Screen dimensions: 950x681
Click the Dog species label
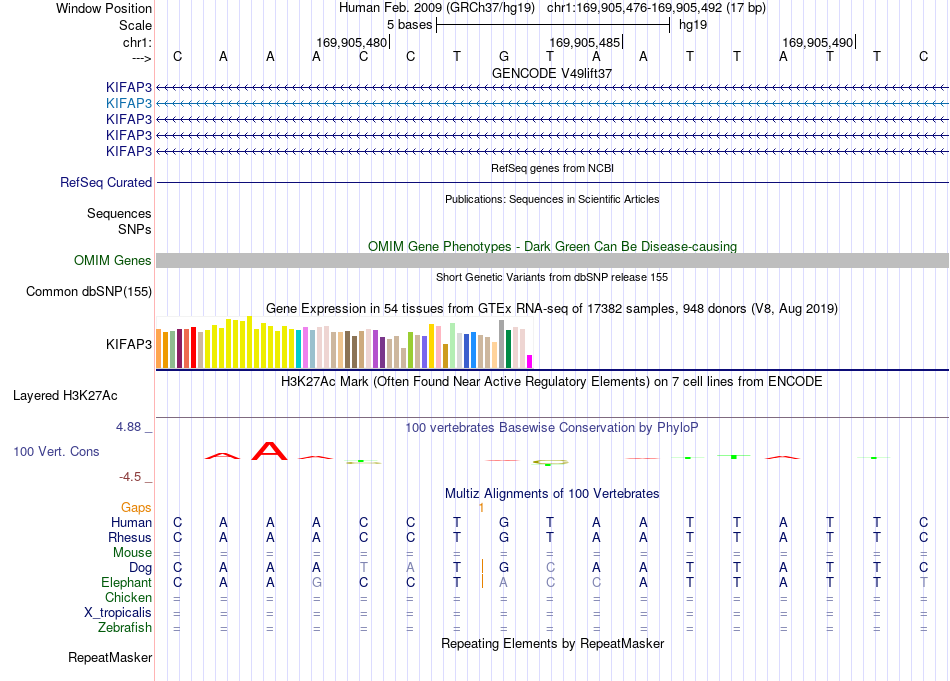140,568
